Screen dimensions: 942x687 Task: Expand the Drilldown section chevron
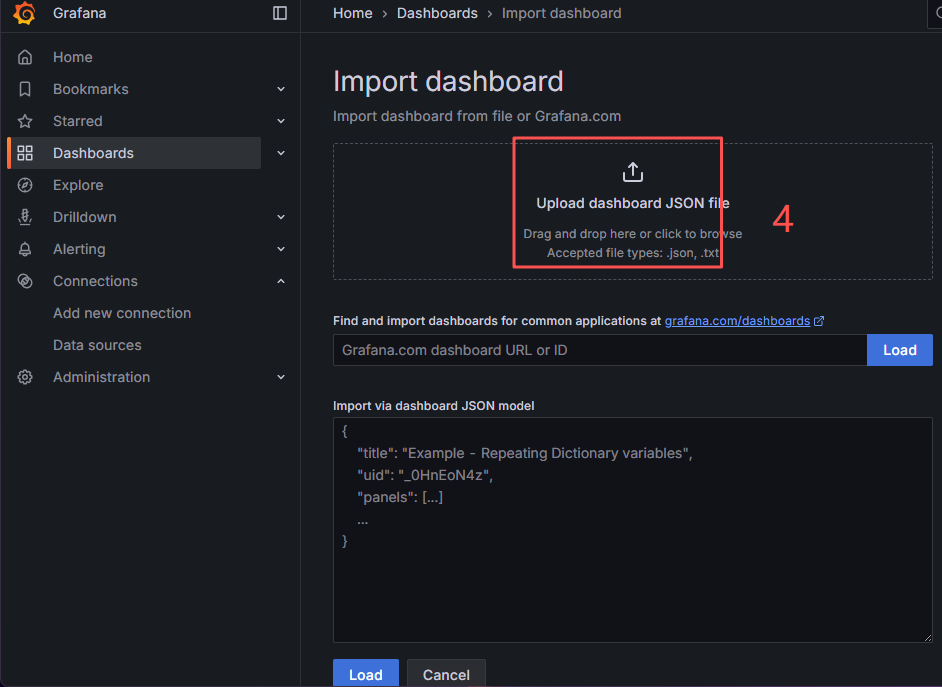pyautogui.click(x=281, y=217)
